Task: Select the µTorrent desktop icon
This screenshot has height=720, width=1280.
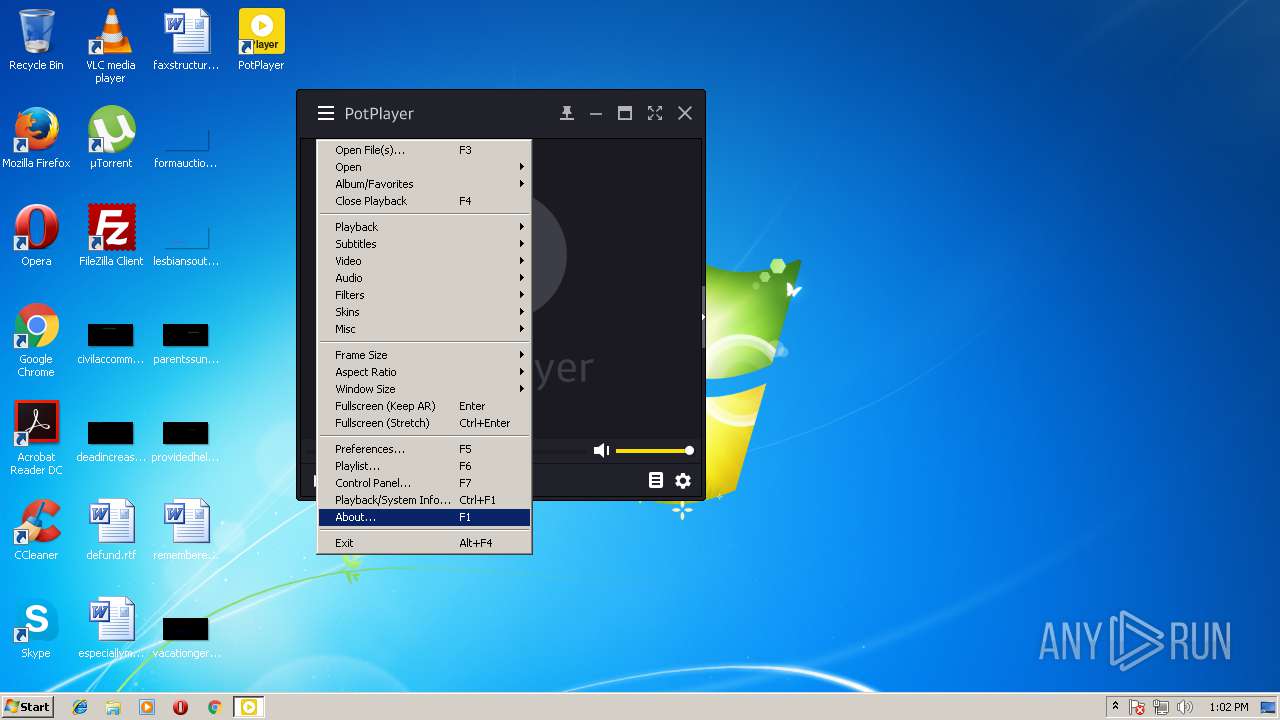Action: click(111, 138)
